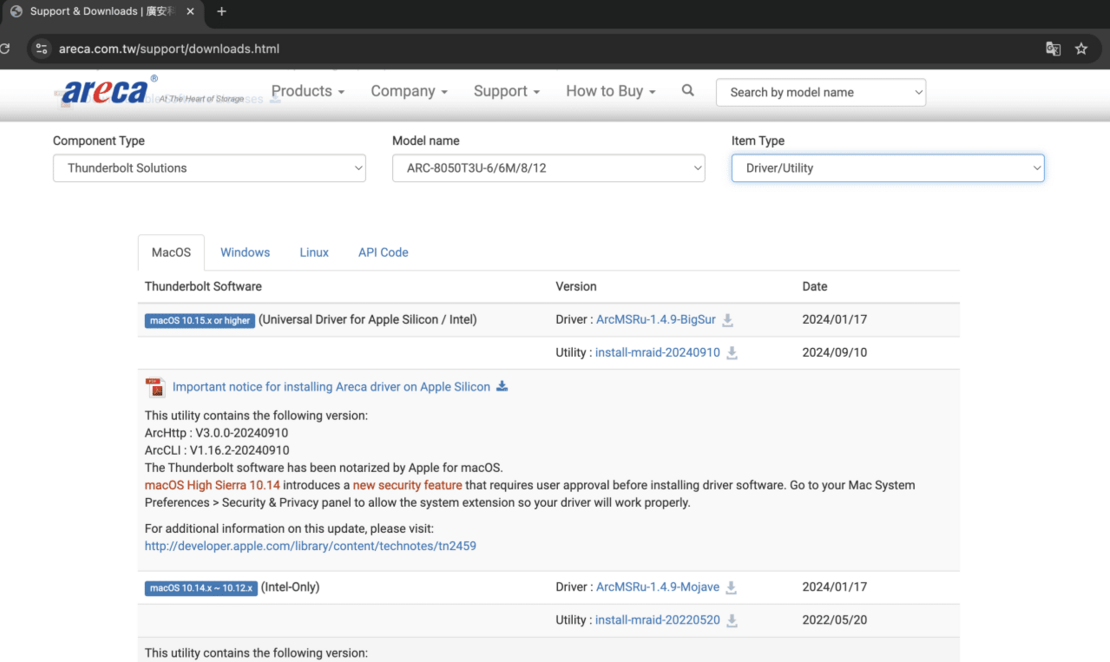Click the browser address bar URL
Viewport: 1110px width, 662px height.
pyautogui.click(x=169, y=49)
